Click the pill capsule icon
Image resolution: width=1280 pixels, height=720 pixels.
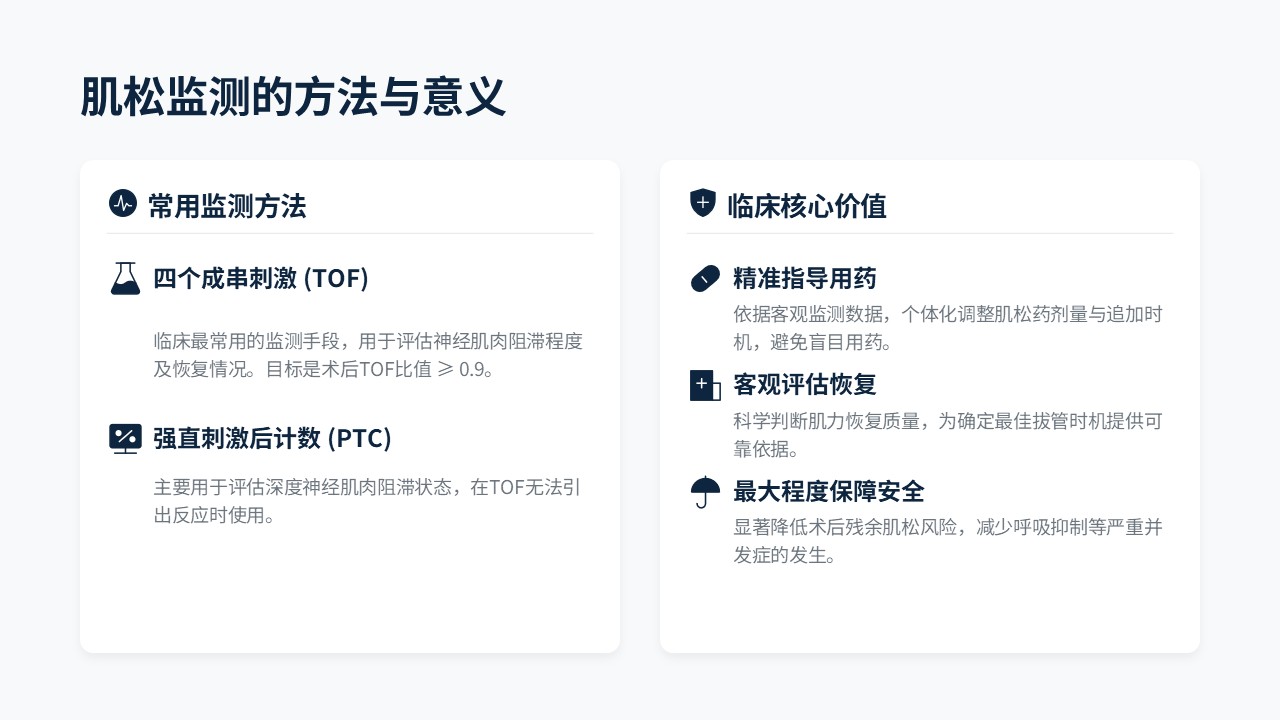(705, 278)
